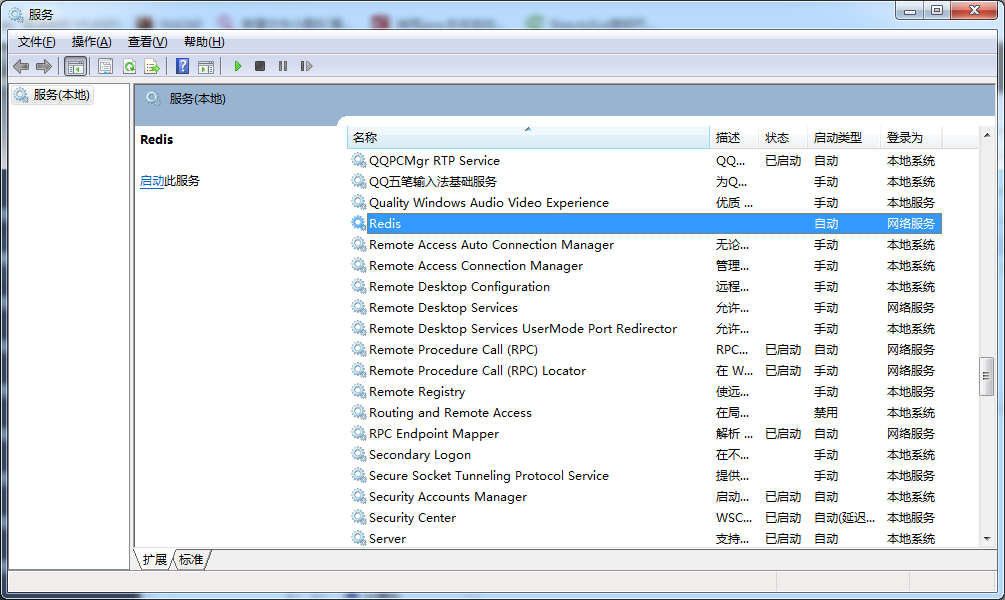Select Remote Desktop Configuration service

[459, 287]
